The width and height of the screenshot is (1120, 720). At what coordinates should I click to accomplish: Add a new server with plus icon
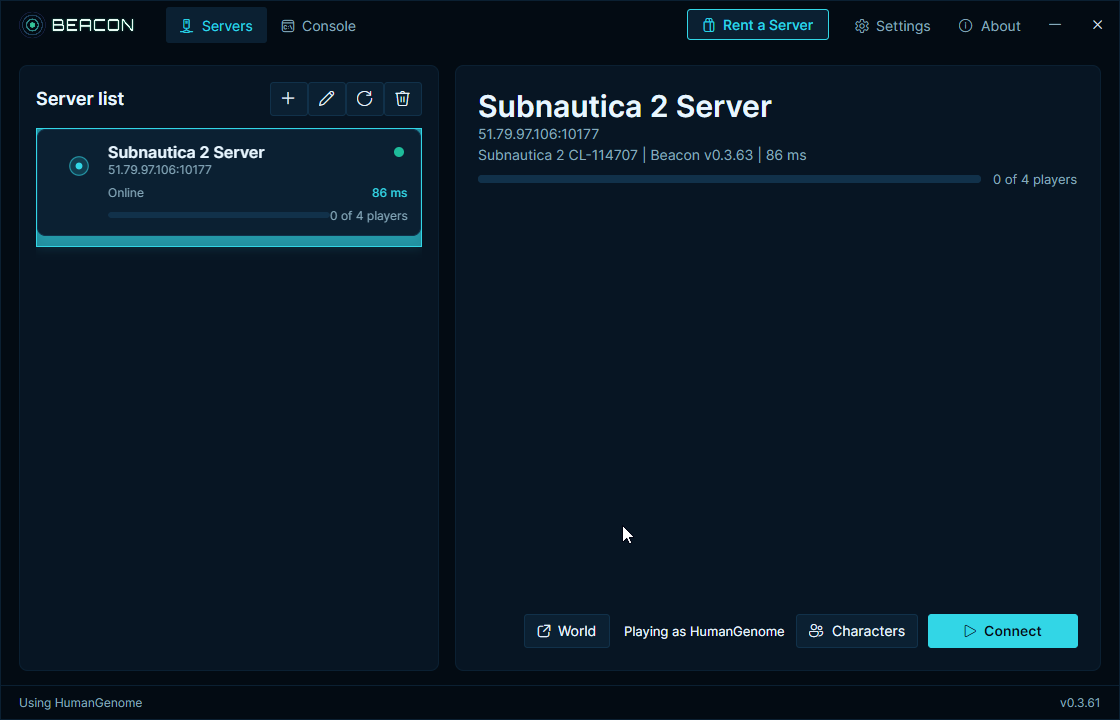289,99
